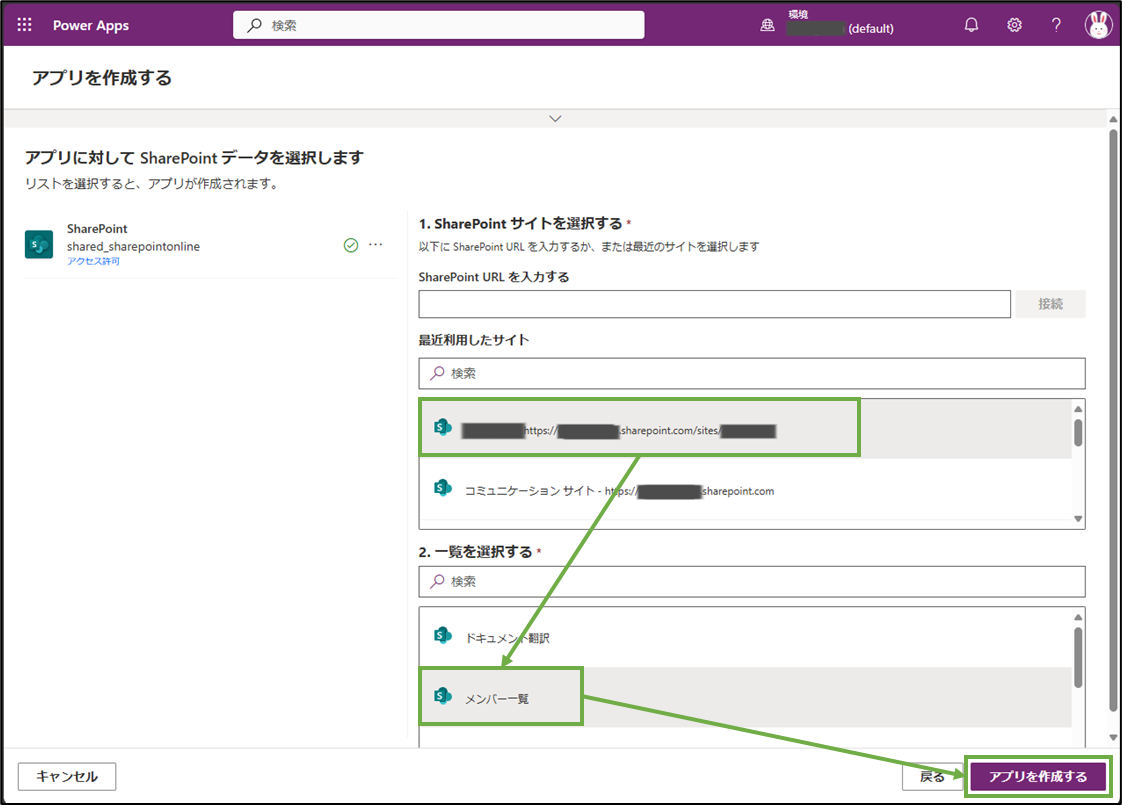Click the top search box
Viewport: 1122px width, 805px height.
[x=439, y=25]
